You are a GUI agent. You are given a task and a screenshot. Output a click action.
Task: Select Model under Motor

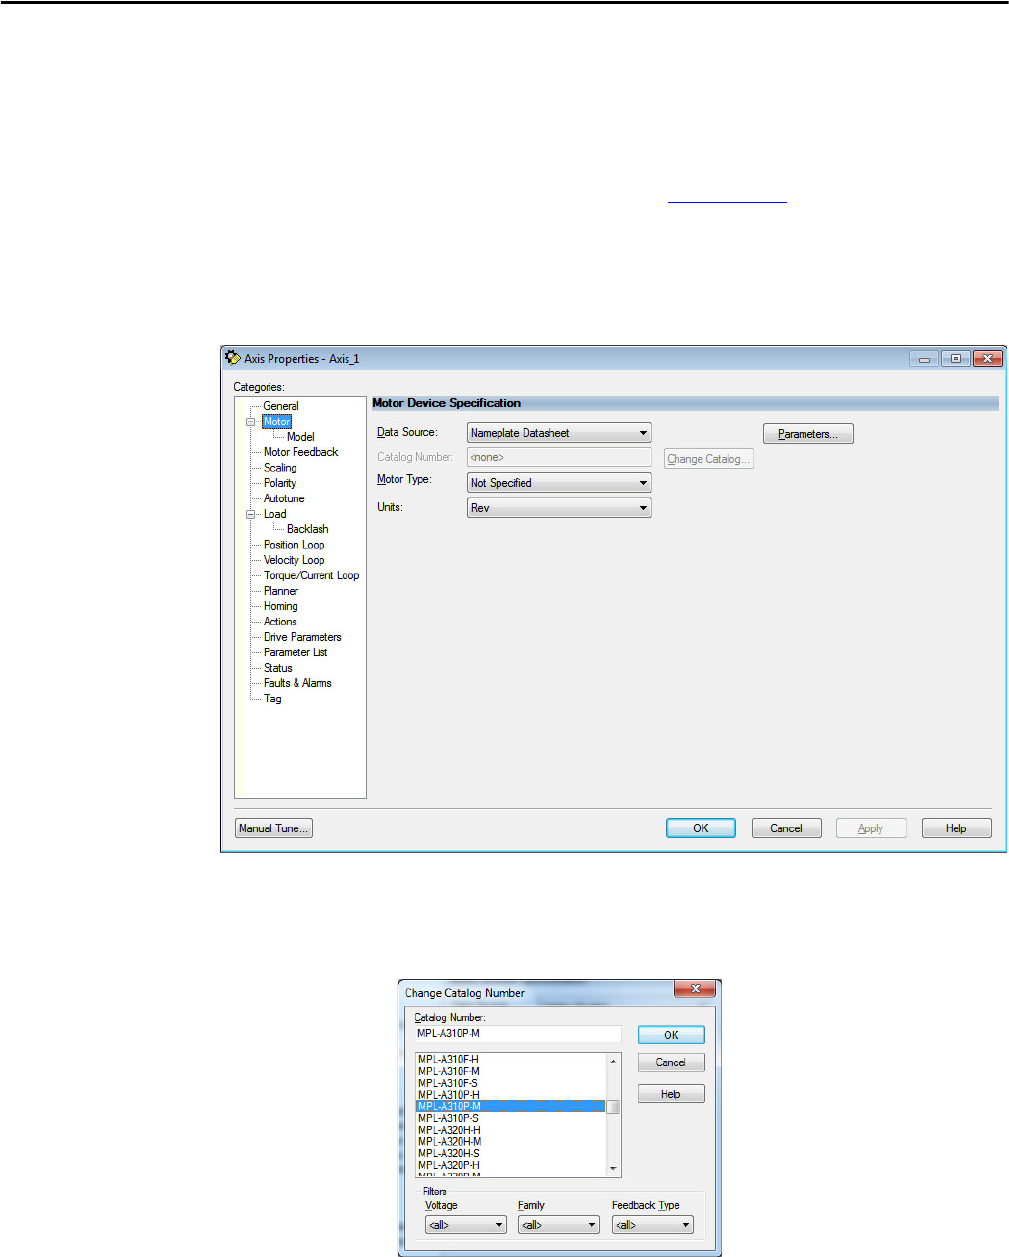point(301,437)
